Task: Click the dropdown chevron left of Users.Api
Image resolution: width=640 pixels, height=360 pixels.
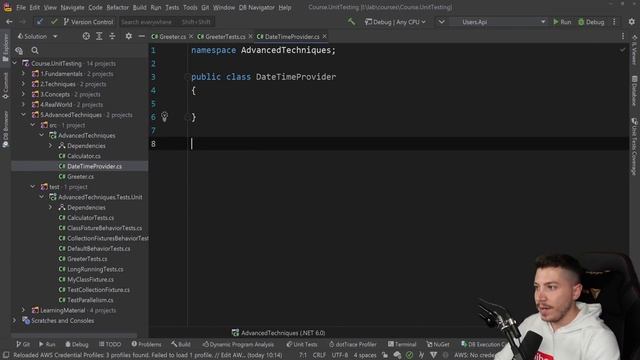Action: coord(441,22)
